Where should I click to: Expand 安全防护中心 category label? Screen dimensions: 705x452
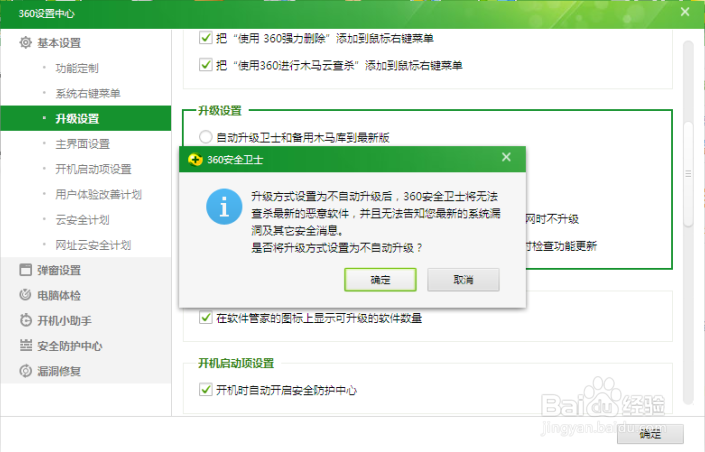pyautogui.click(x=70, y=346)
